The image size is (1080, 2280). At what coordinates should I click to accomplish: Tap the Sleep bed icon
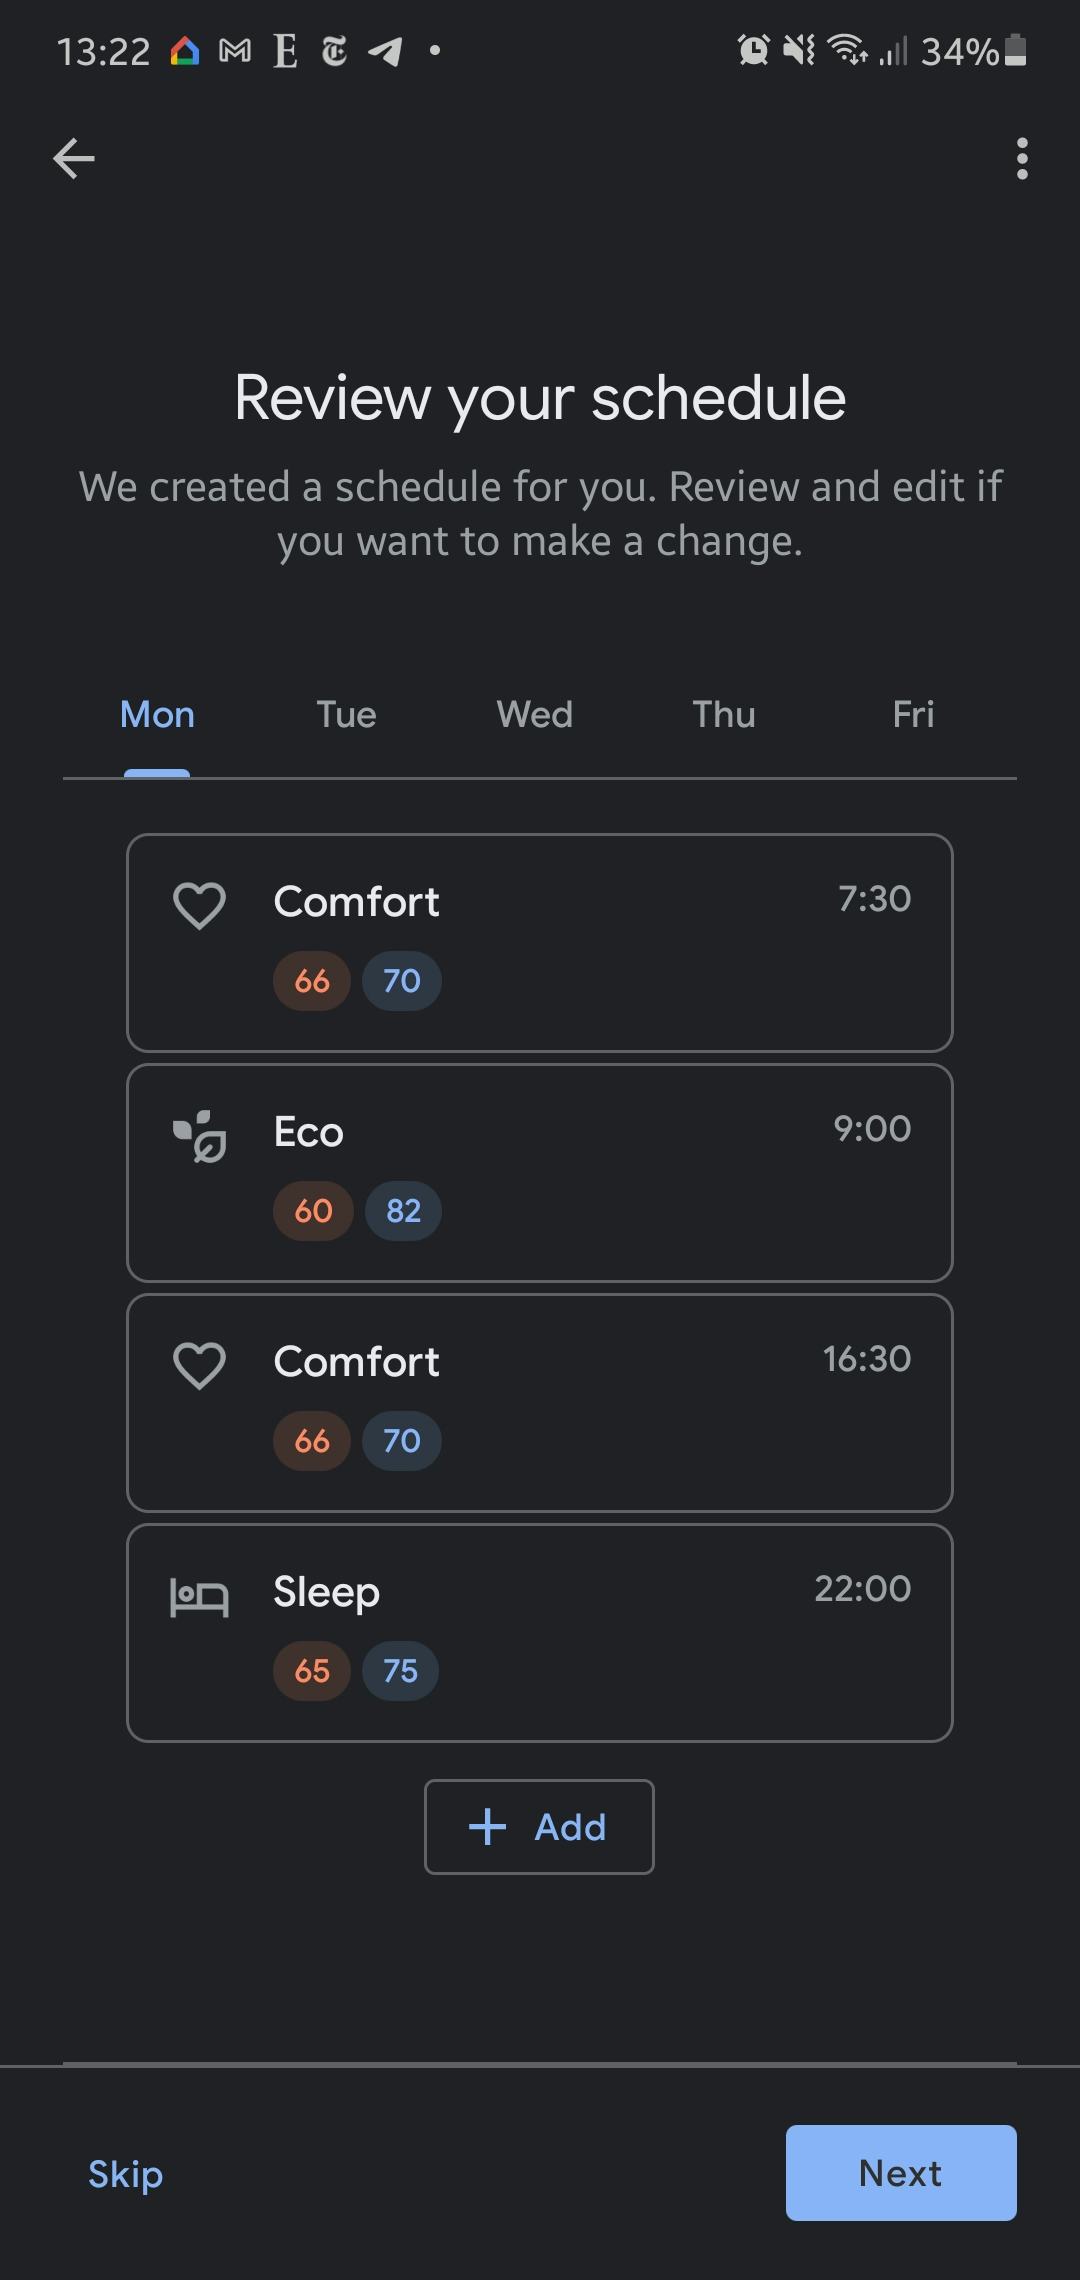pyautogui.click(x=199, y=1596)
